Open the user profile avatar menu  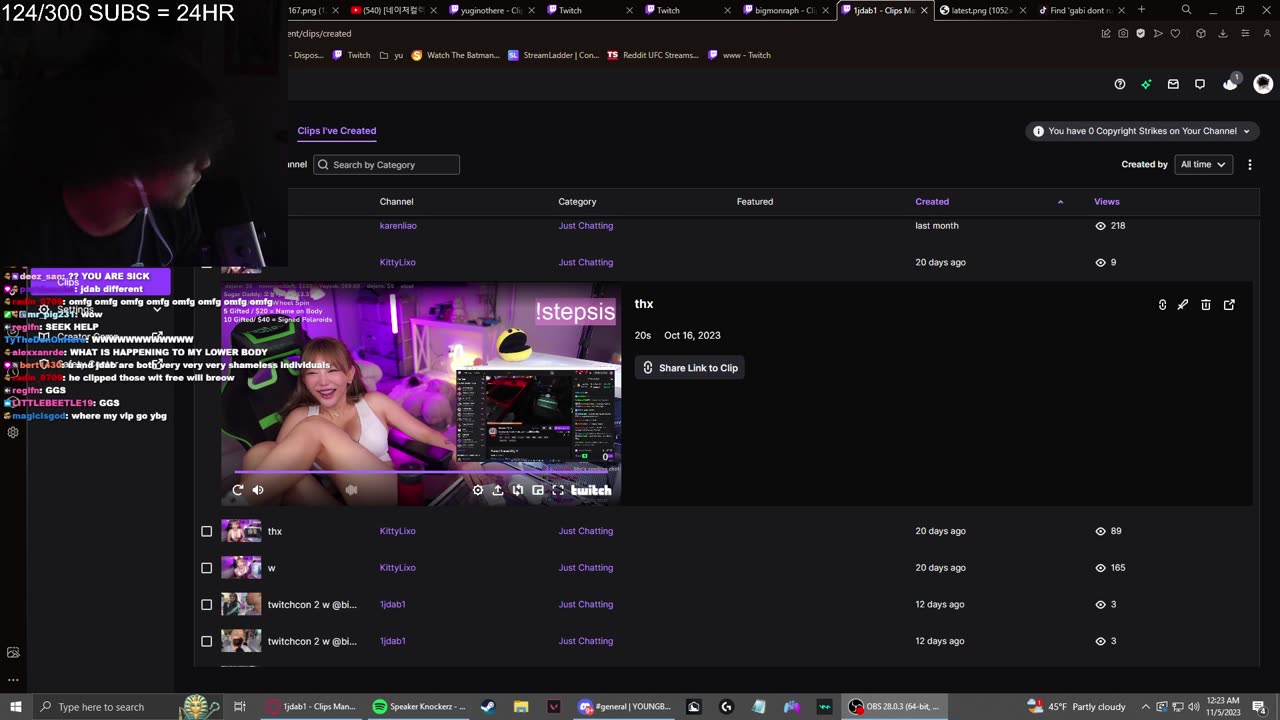click(1263, 84)
